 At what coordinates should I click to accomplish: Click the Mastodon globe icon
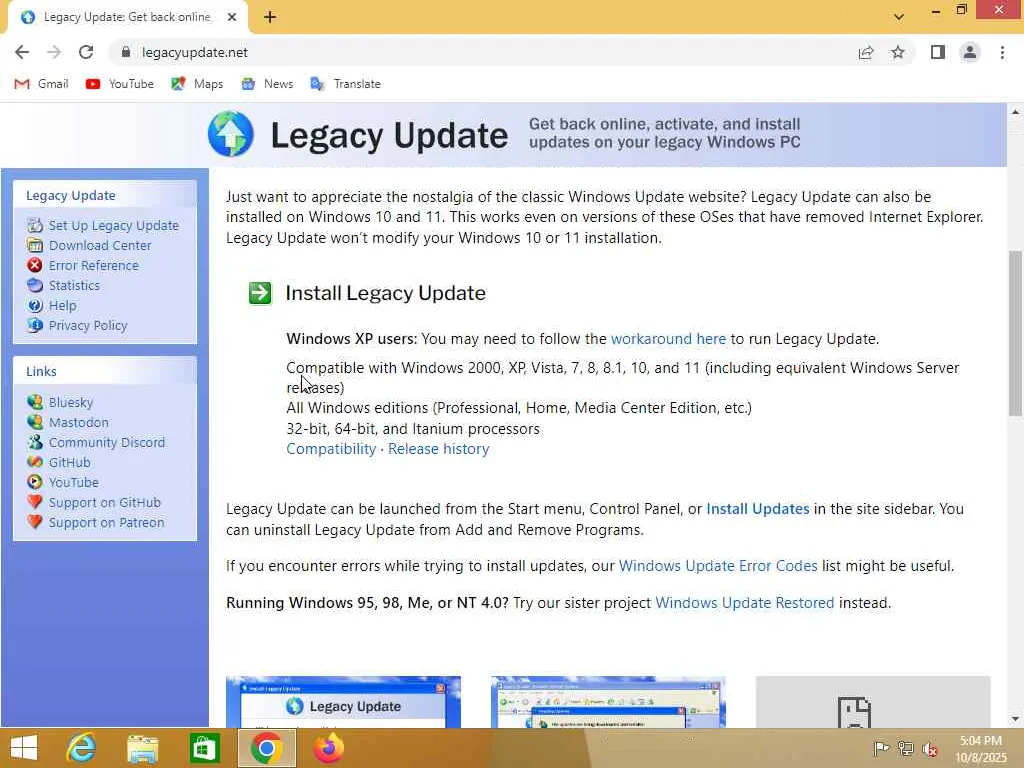click(35, 422)
